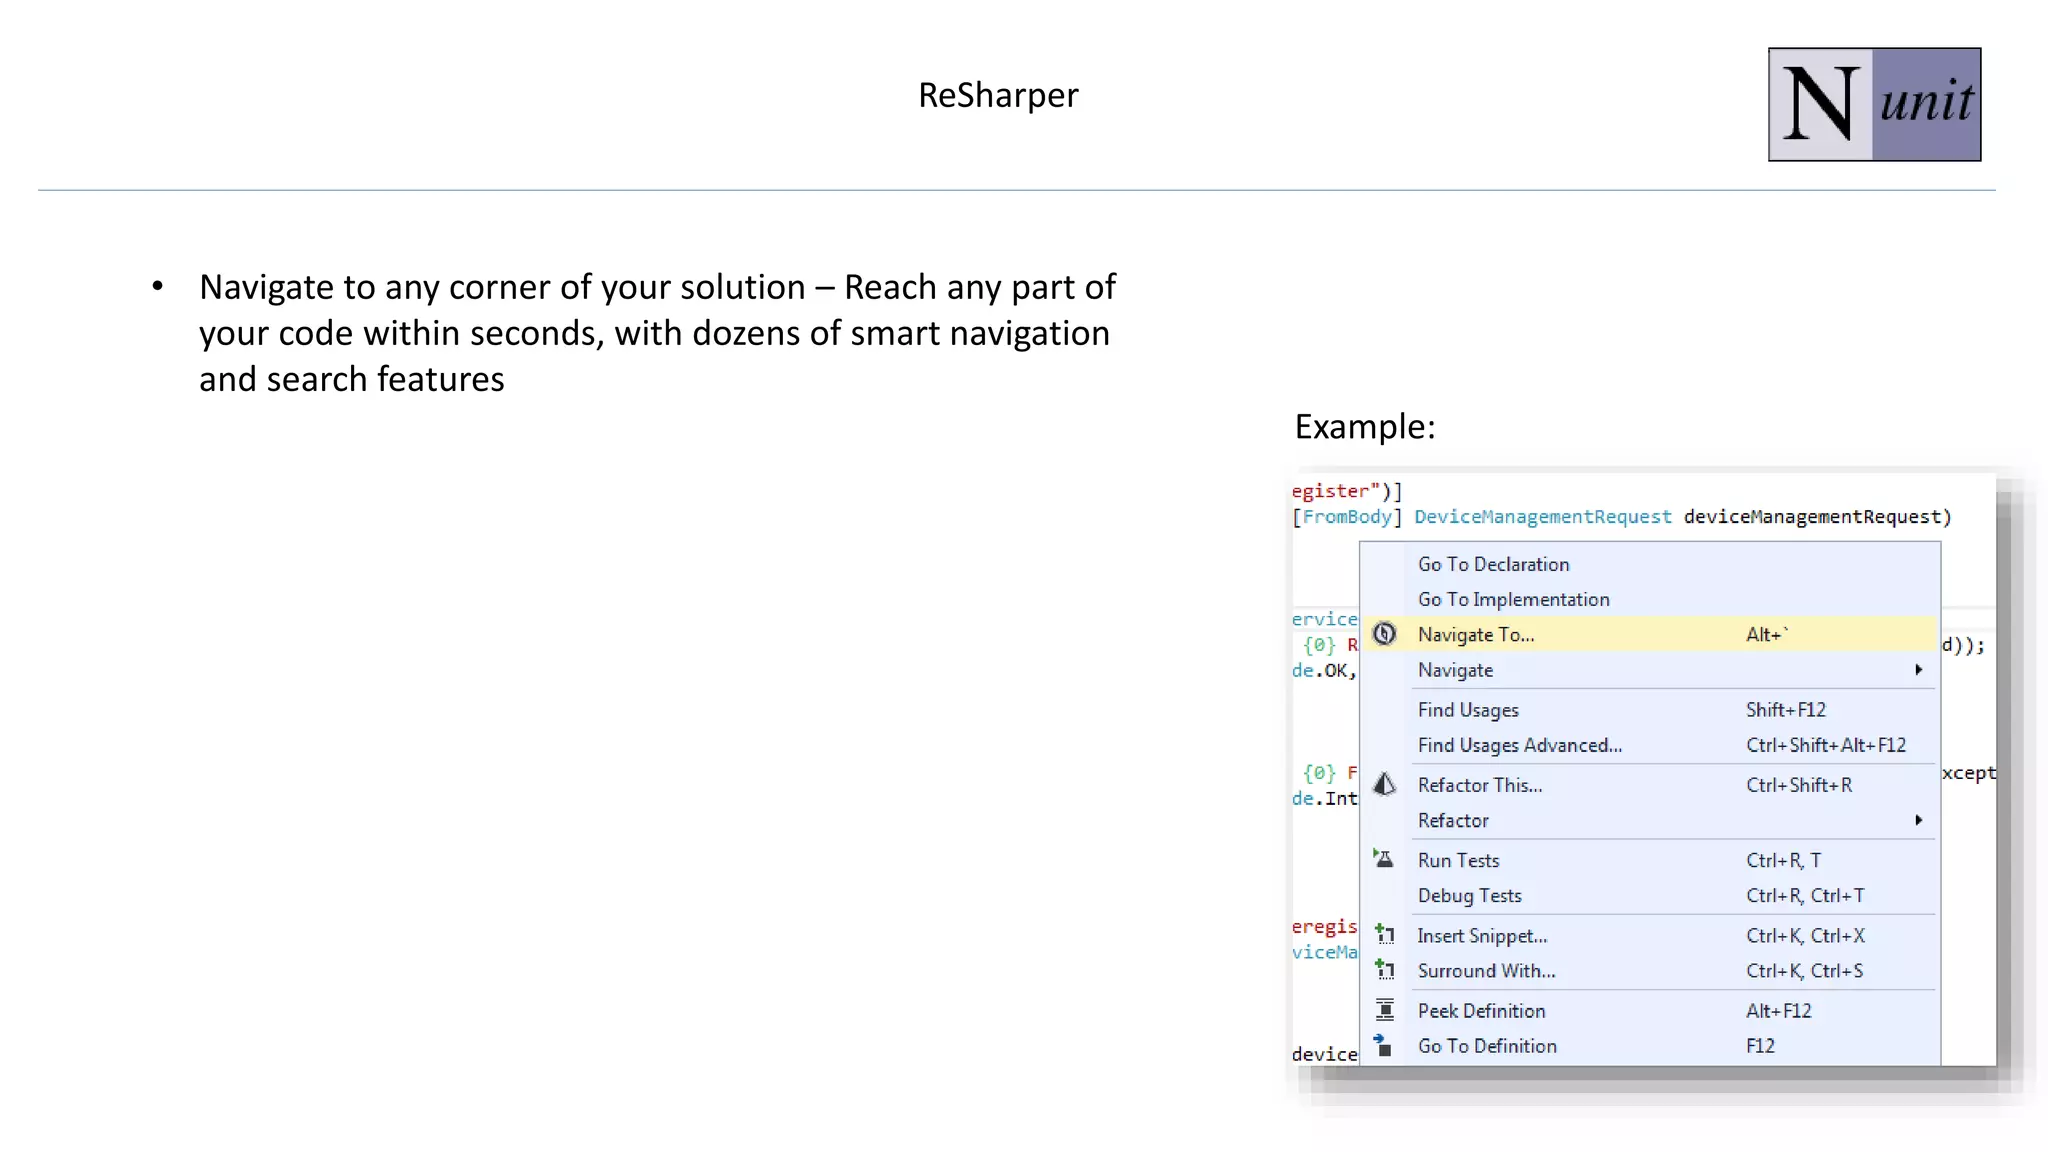Click the NUnit logo image
Screen dimensions: 2048x1152
[x=1874, y=104]
